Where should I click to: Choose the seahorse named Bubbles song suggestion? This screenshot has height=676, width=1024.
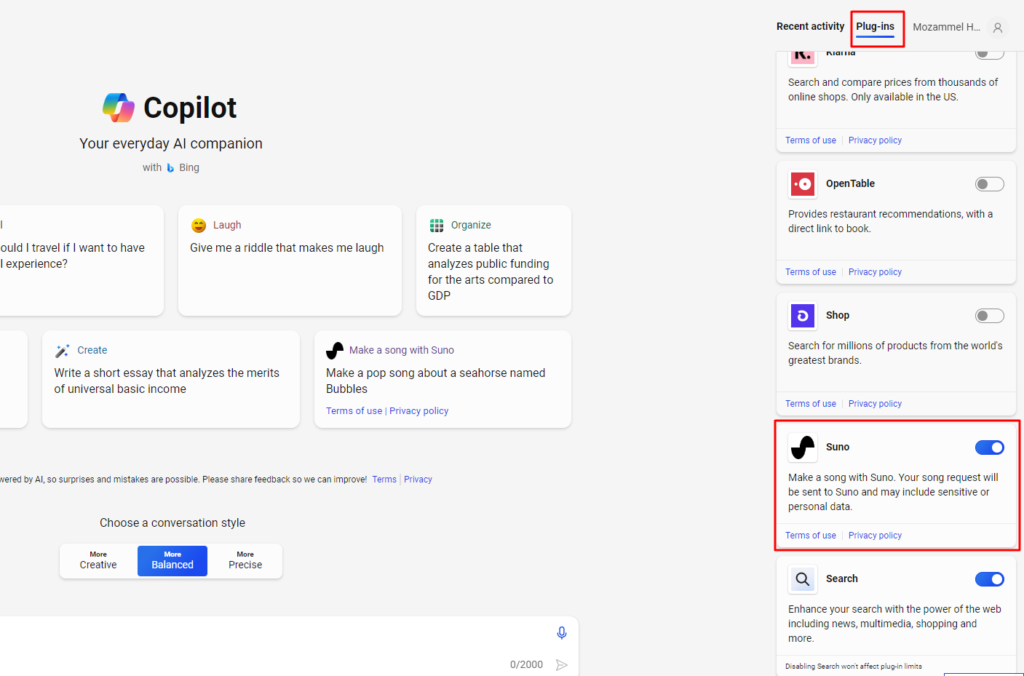443,379
